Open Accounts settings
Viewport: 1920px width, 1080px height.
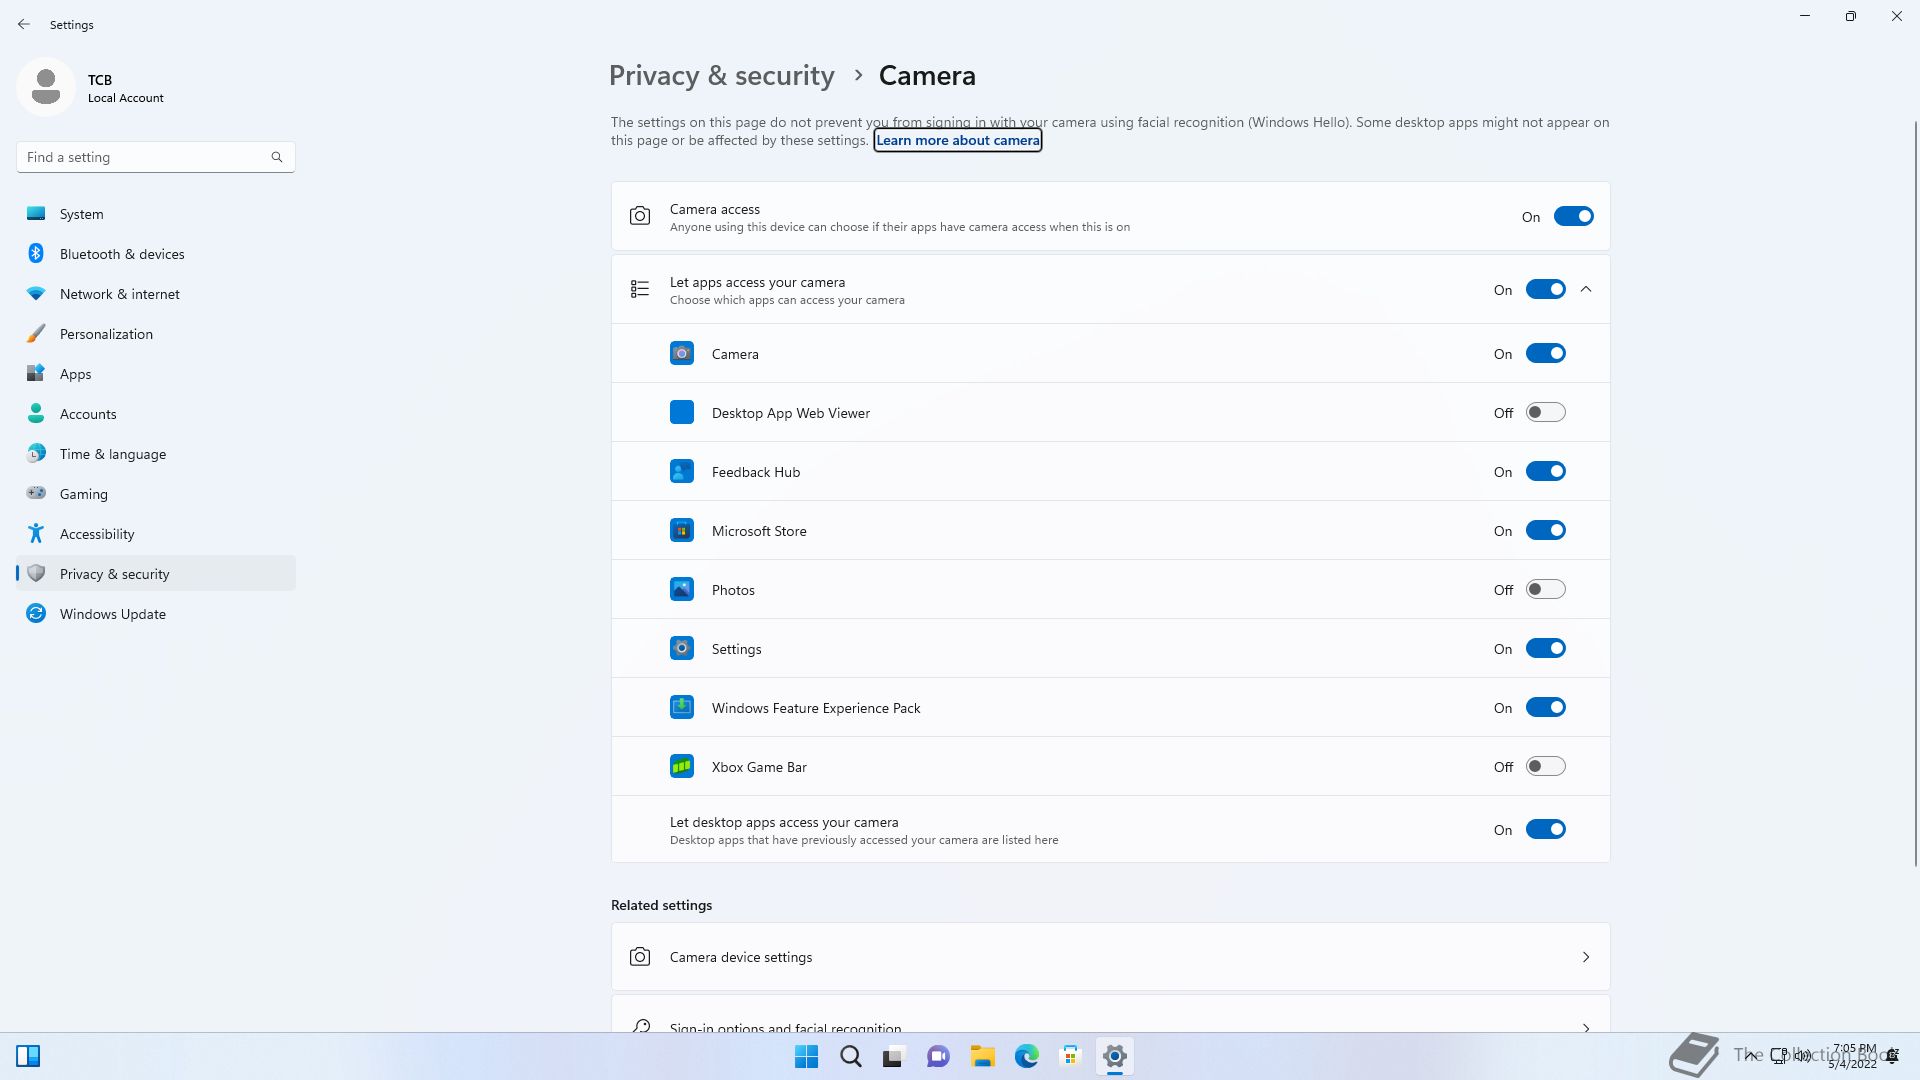pos(156,414)
